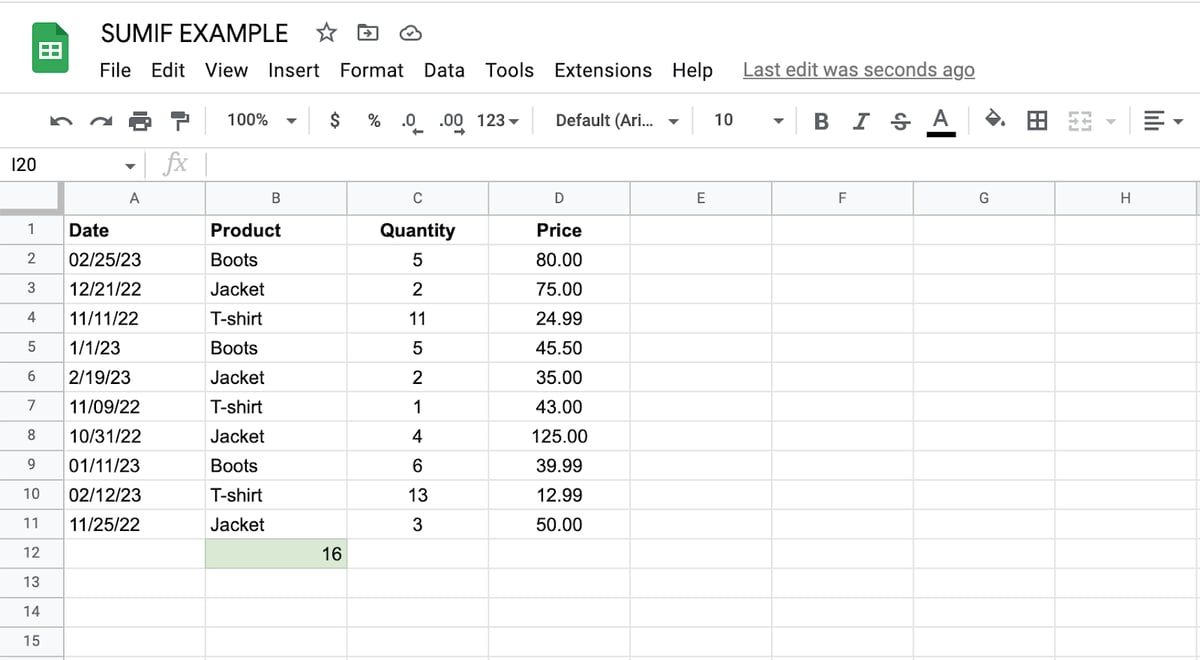This screenshot has height=660, width=1200.
Task: Toggle italic formatting
Action: [860, 121]
